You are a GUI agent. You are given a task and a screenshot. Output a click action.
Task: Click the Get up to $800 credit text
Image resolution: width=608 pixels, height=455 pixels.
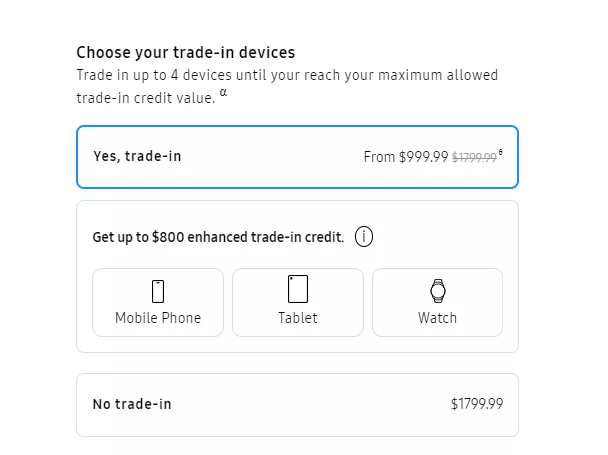click(x=218, y=237)
